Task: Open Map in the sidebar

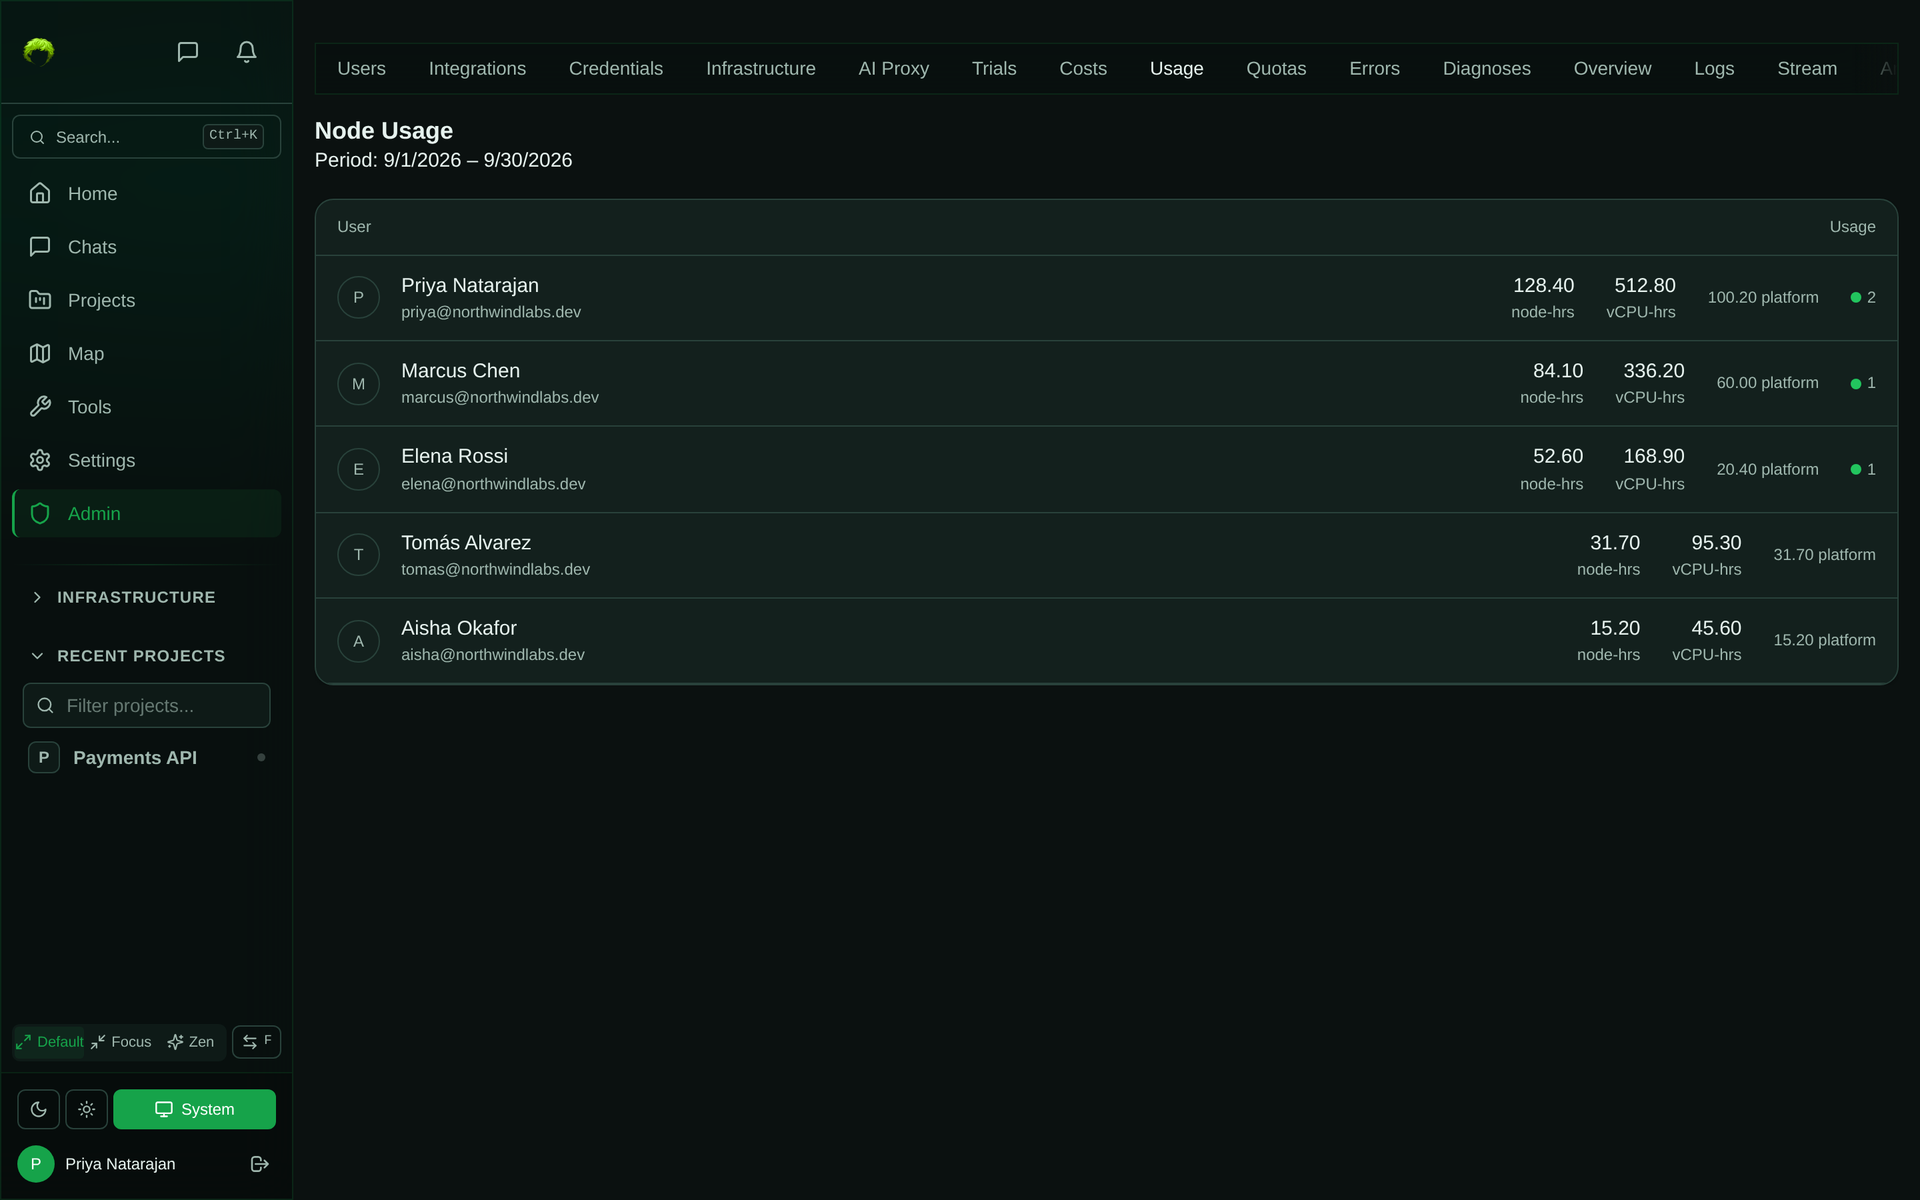Action: coord(146,353)
